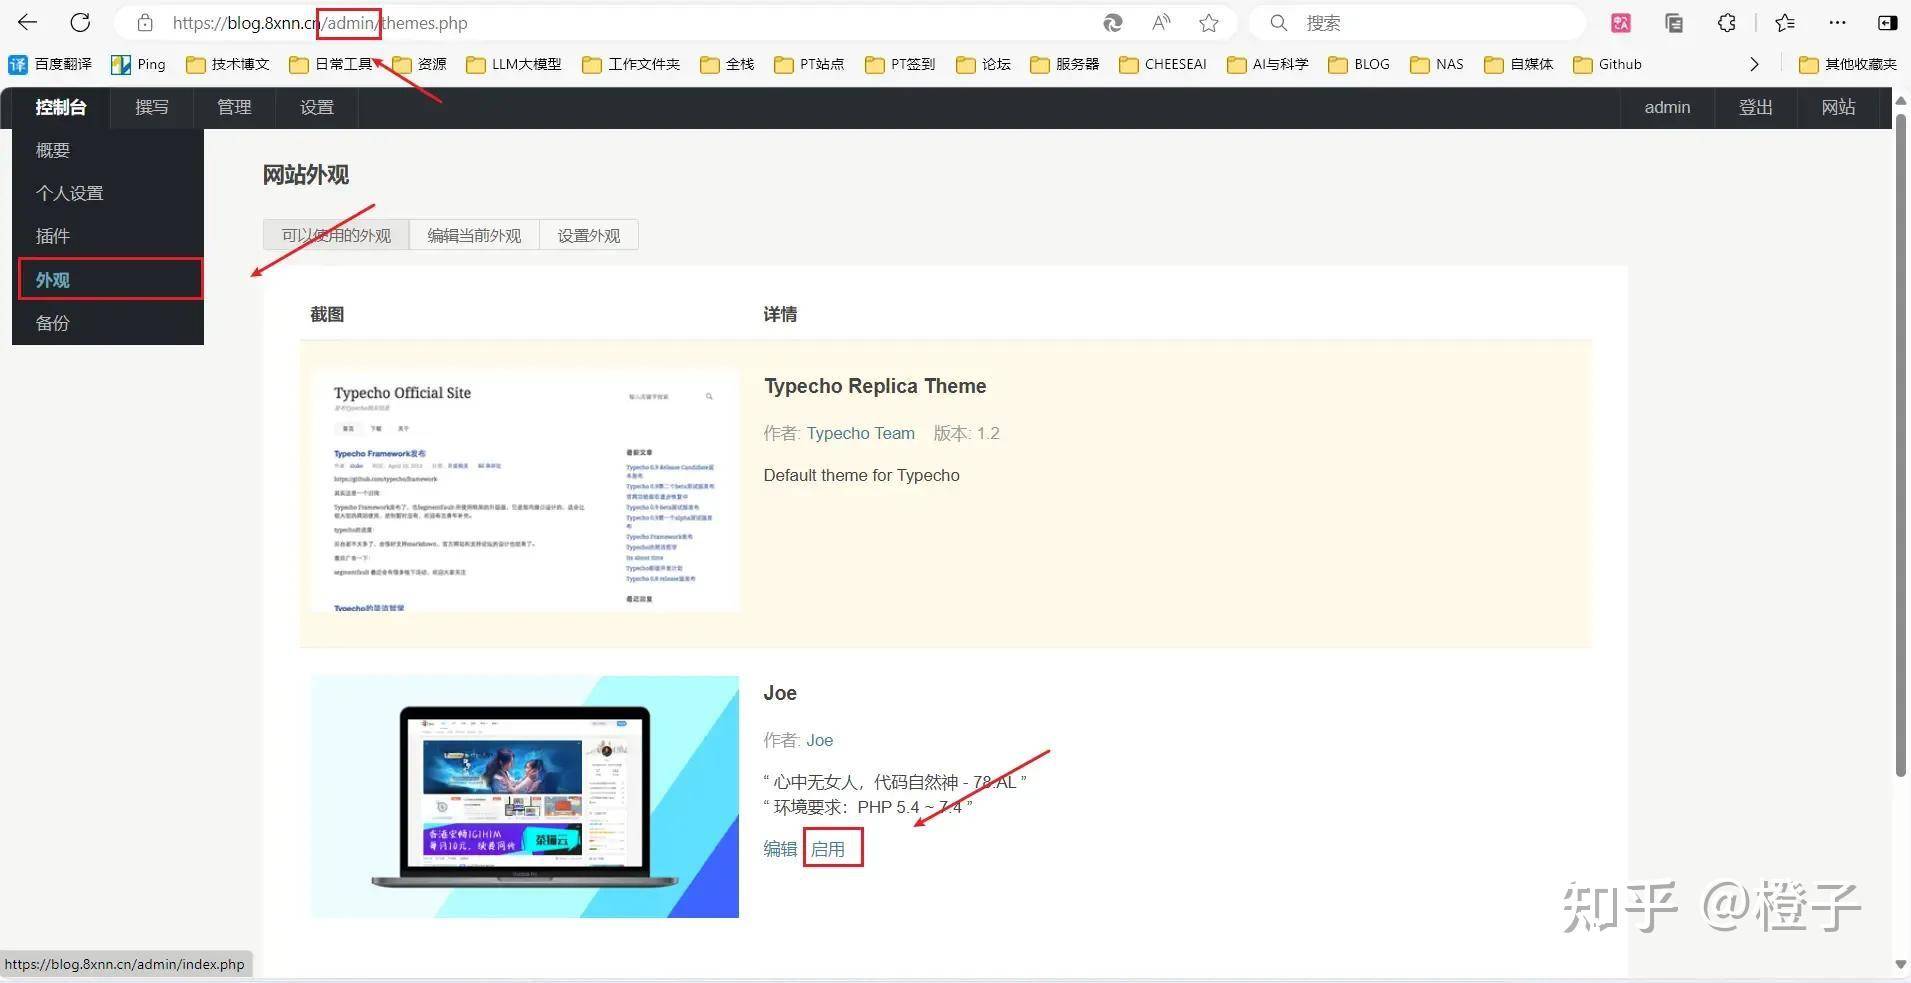
Task: Select 个人设置 in the dropdown menu
Action: tap(108, 193)
